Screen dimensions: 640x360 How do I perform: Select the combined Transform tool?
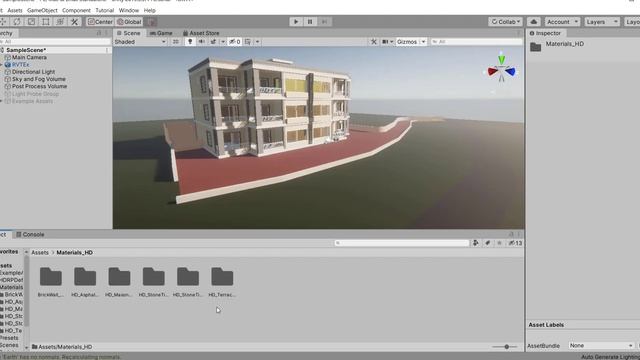click(60, 22)
